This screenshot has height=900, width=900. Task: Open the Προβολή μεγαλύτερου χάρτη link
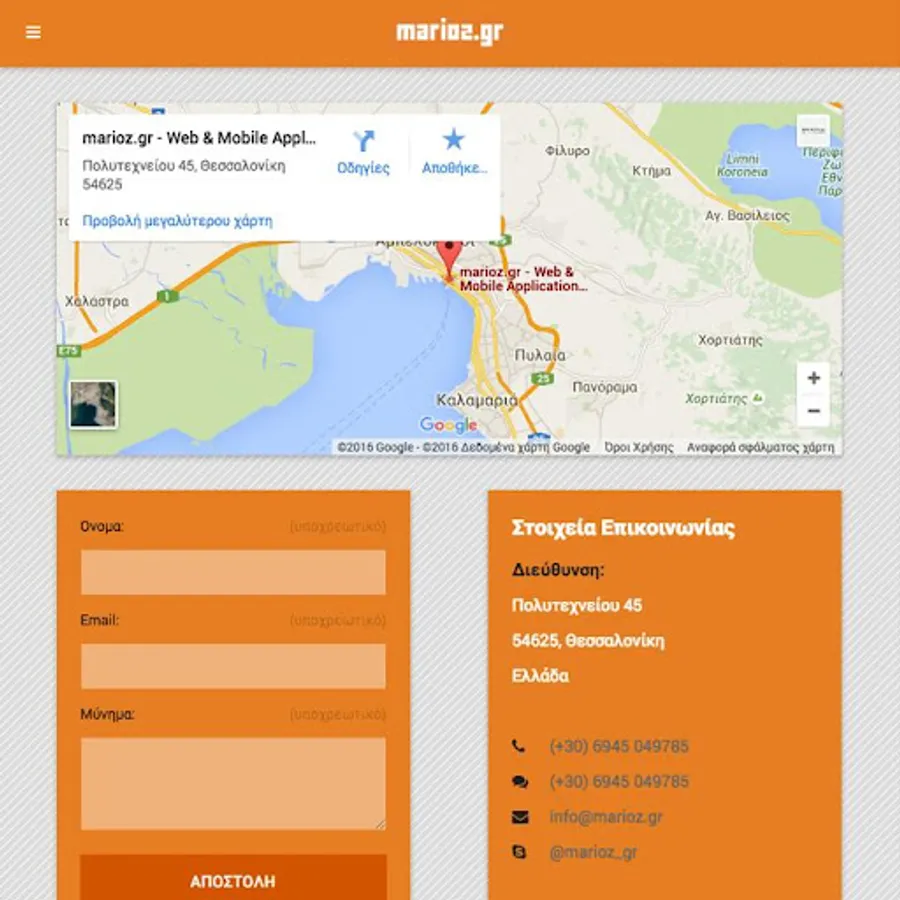click(177, 221)
